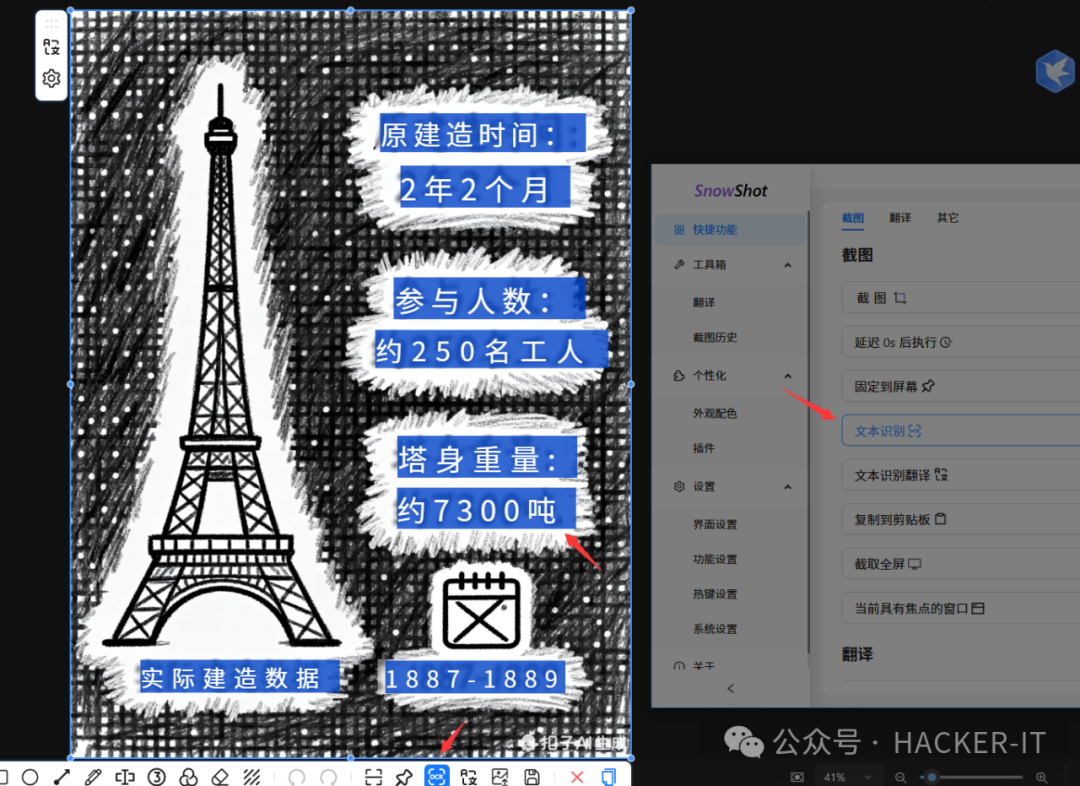The height and width of the screenshot is (786, 1080).
Task: Open the 41% zoom level dropdown
Action: (849, 776)
